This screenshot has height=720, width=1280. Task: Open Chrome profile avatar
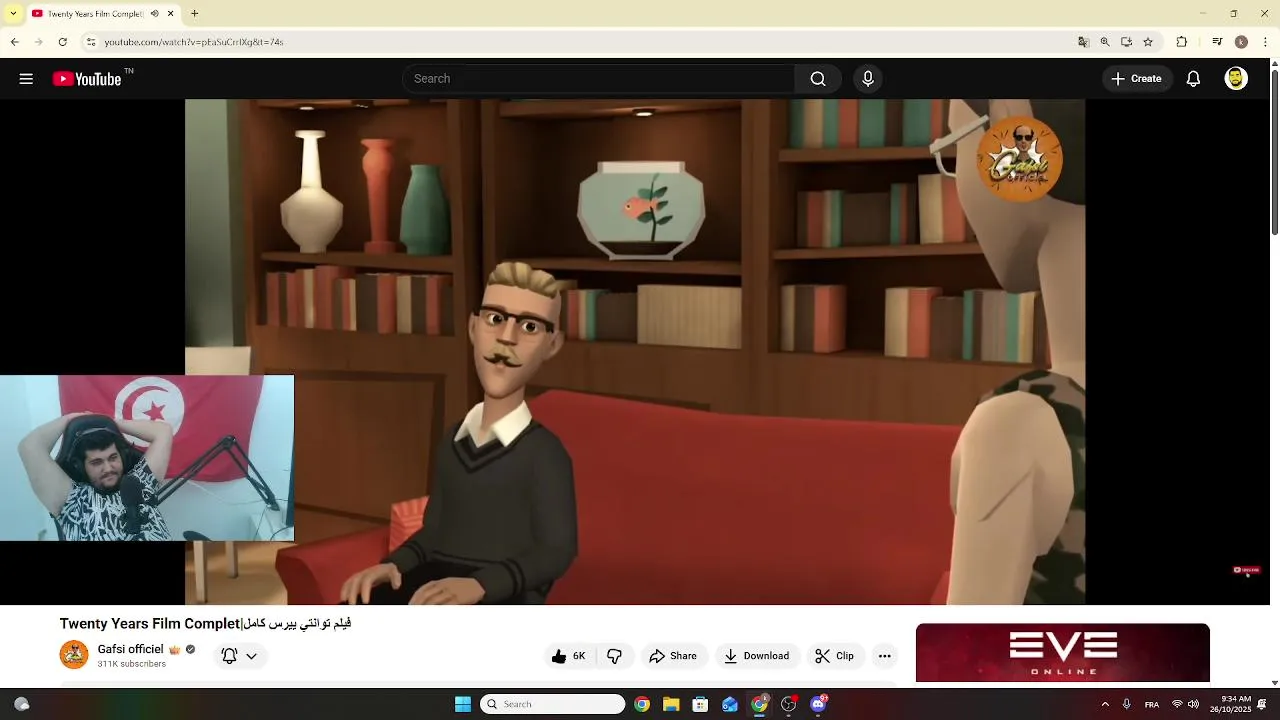coord(1241,42)
